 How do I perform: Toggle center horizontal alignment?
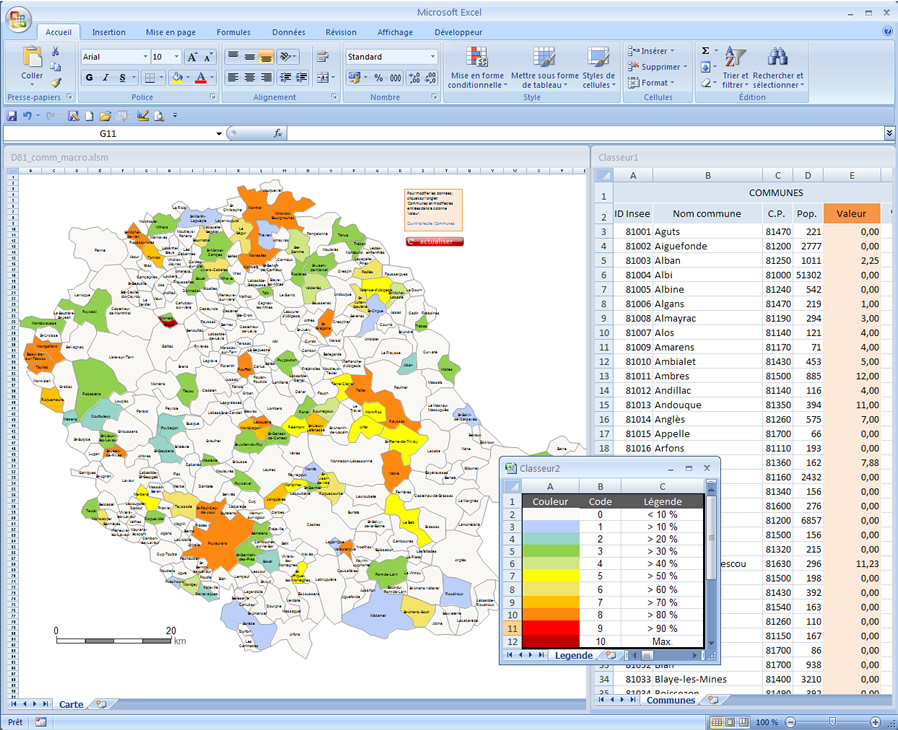pyautogui.click(x=250, y=77)
